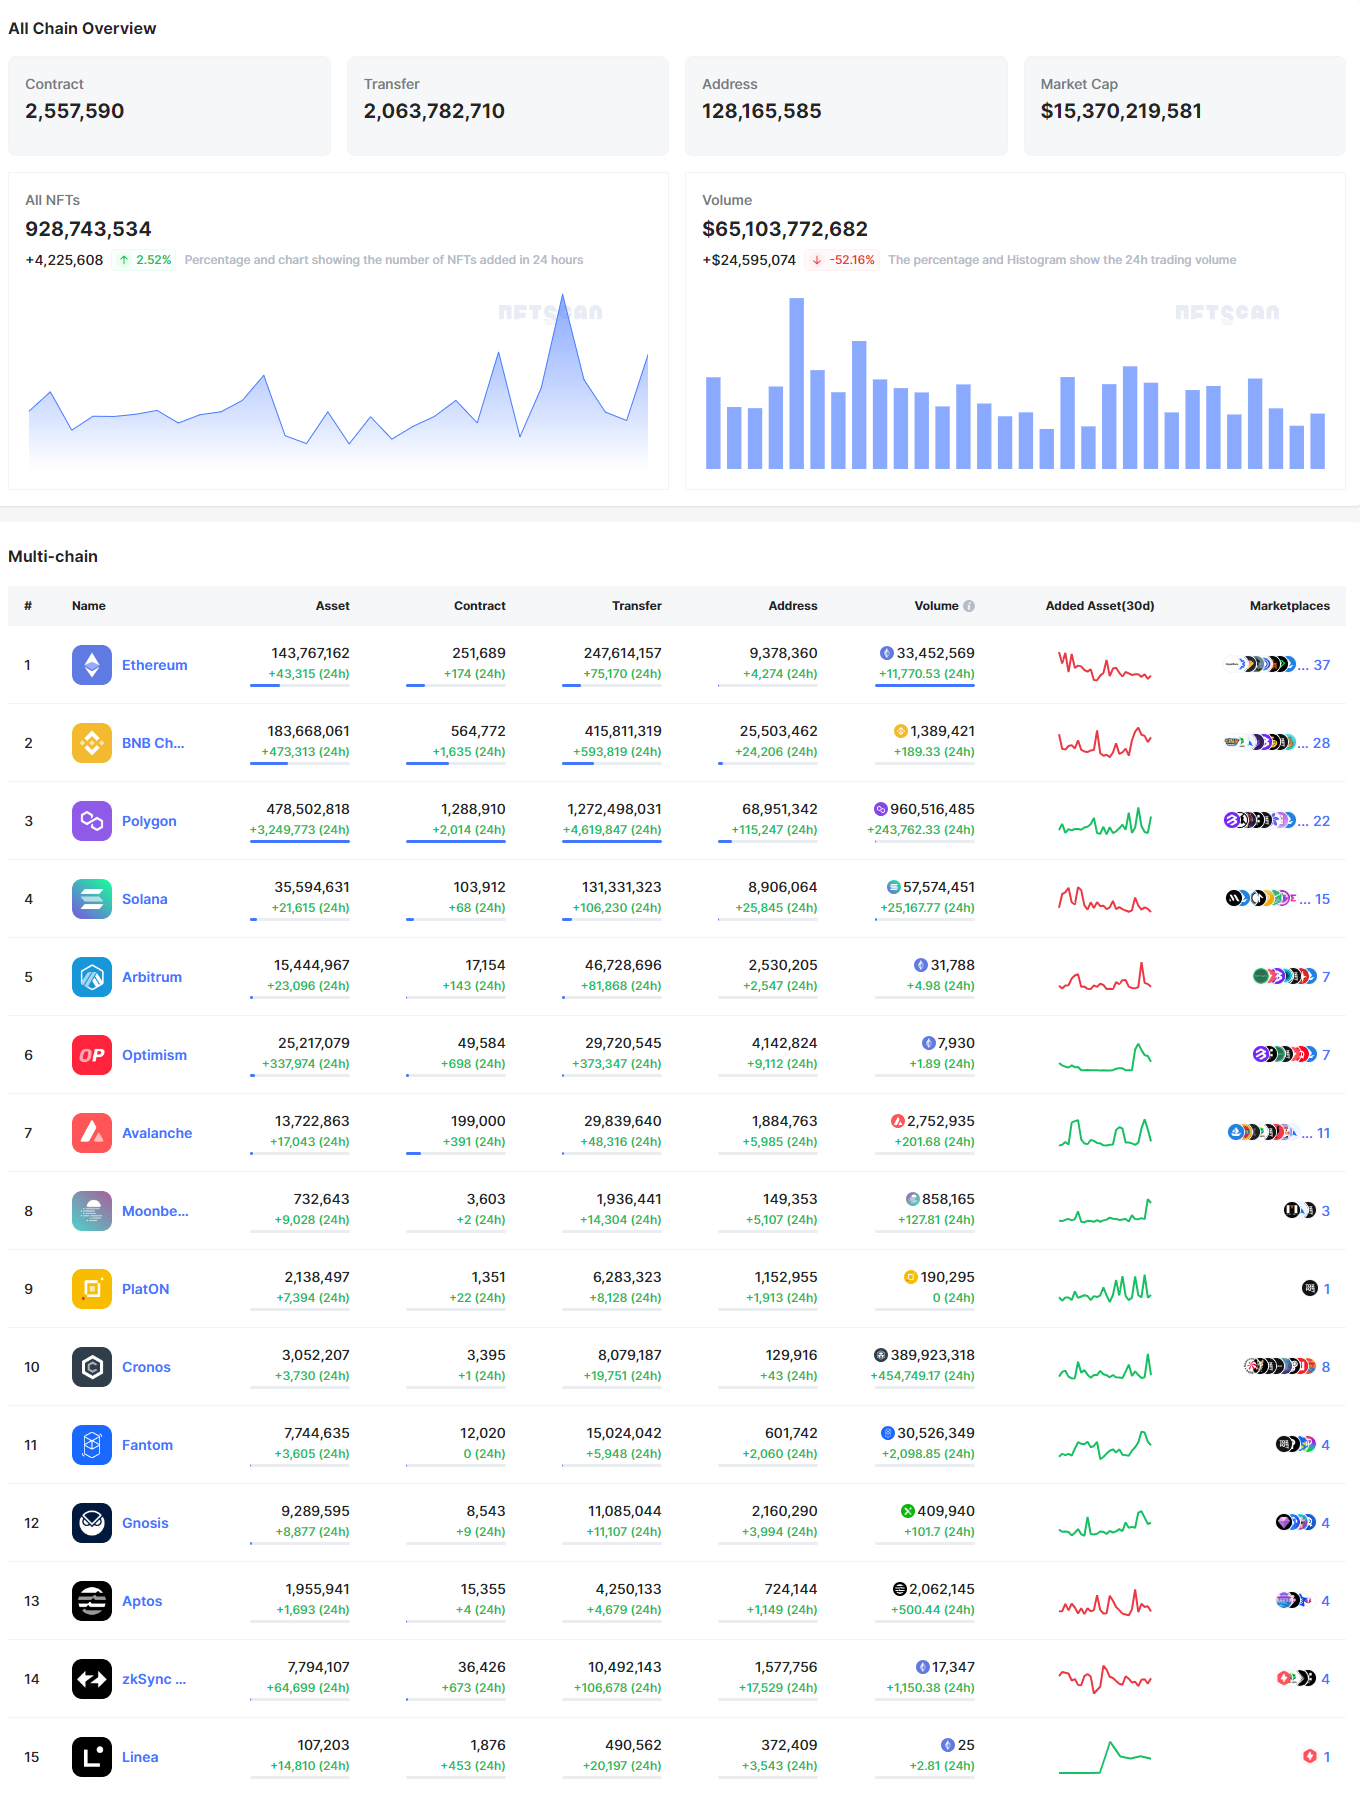The image size is (1360, 1806).
Task: Click the Transfer column header
Action: click(x=637, y=606)
